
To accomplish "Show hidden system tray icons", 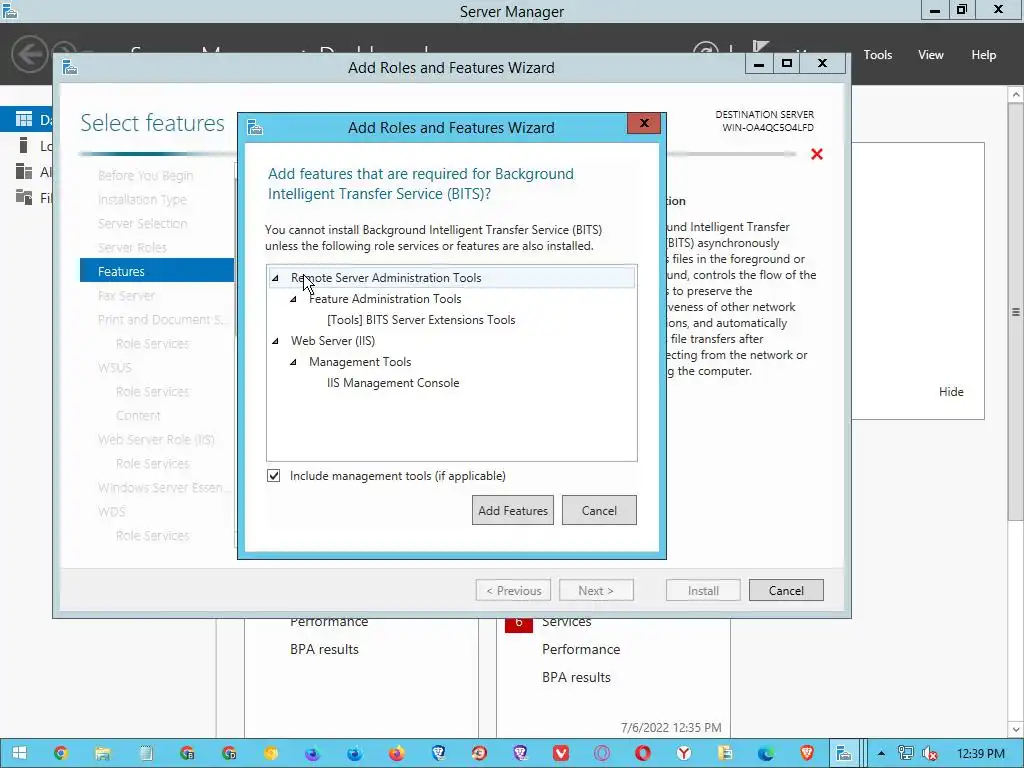I will tap(881, 754).
